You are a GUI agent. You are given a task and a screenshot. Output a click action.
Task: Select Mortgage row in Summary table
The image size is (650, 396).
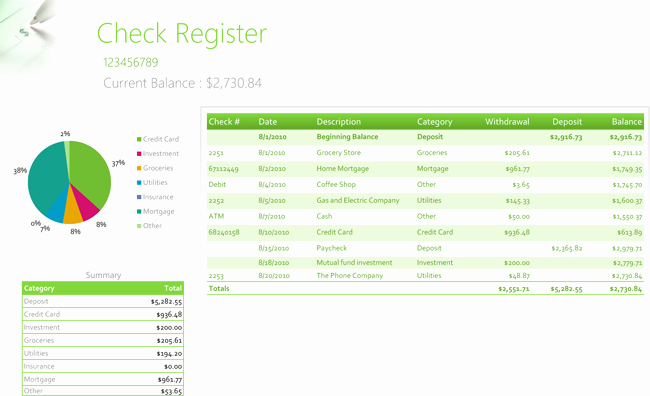tap(103, 379)
